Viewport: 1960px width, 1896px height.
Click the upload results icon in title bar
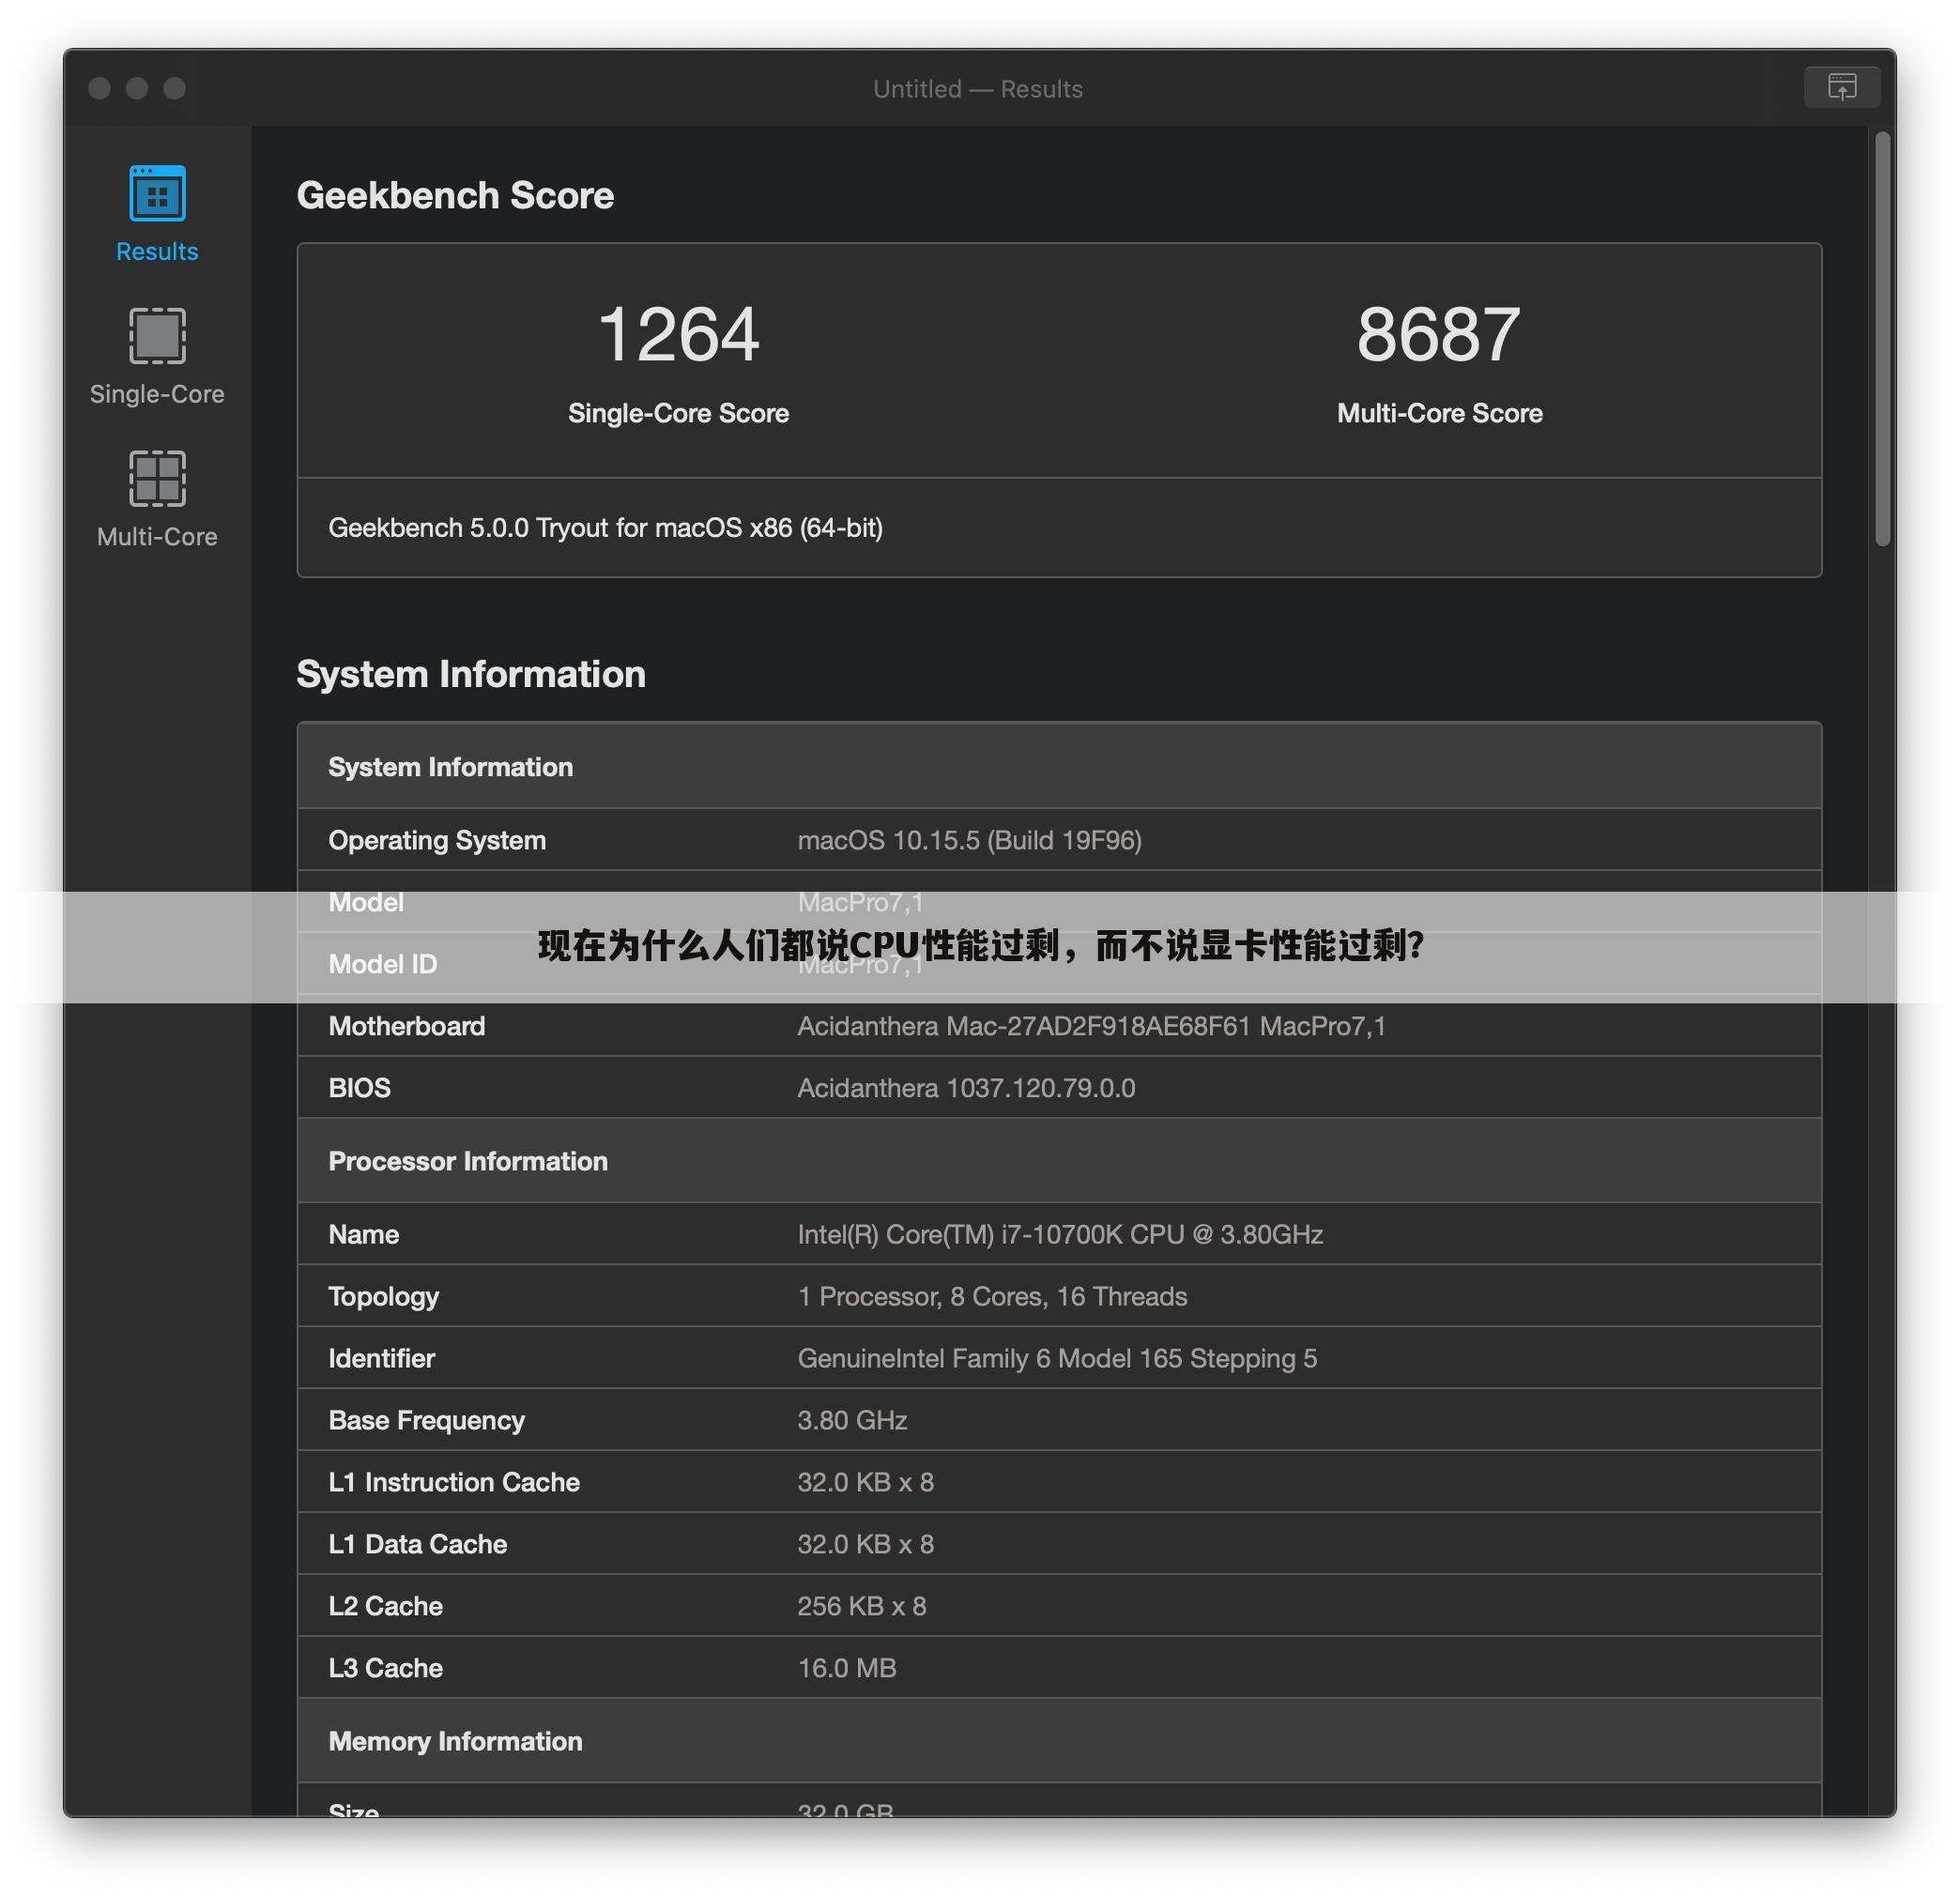click(1841, 87)
